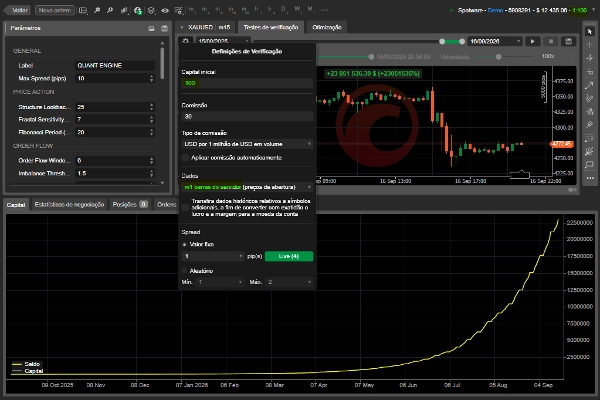
Task: Toggle the eye viewing options icon
Action: [165, 10]
